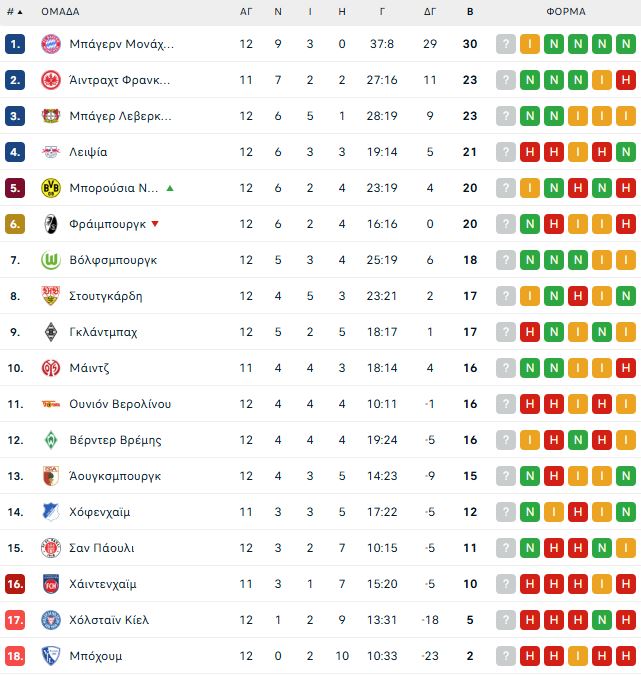Open the Bayern Munich club logo
This screenshot has height=675, width=641.
pyautogui.click(x=51, y=44)
